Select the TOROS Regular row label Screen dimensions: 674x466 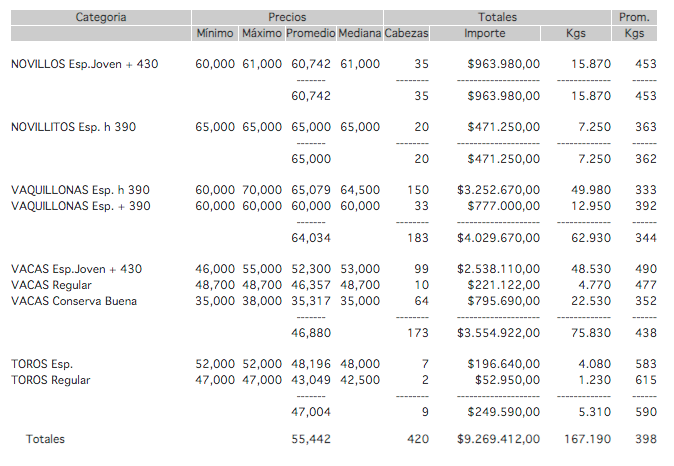point(50,380)
